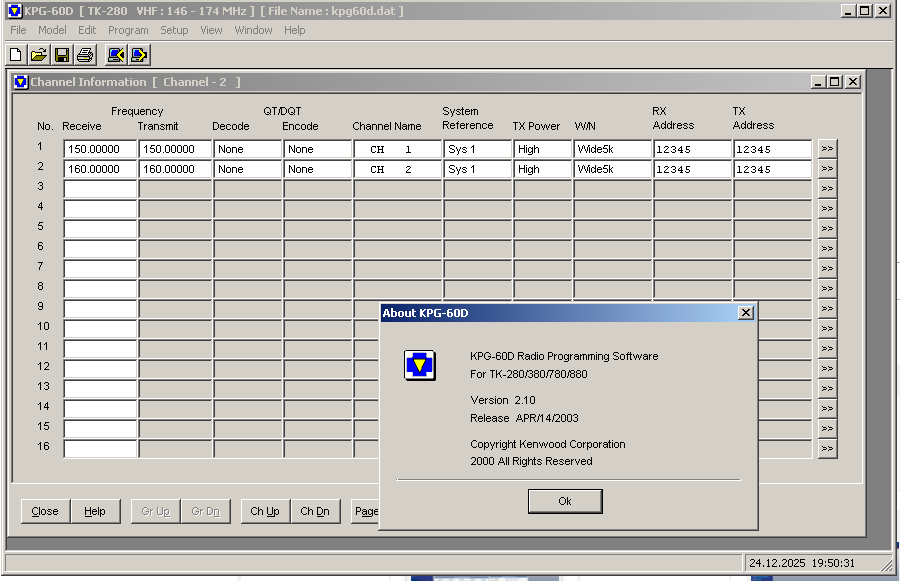This screenshot has height=581, width=900.
Task: Open the Program menu
Action: [x=128, y=30]
